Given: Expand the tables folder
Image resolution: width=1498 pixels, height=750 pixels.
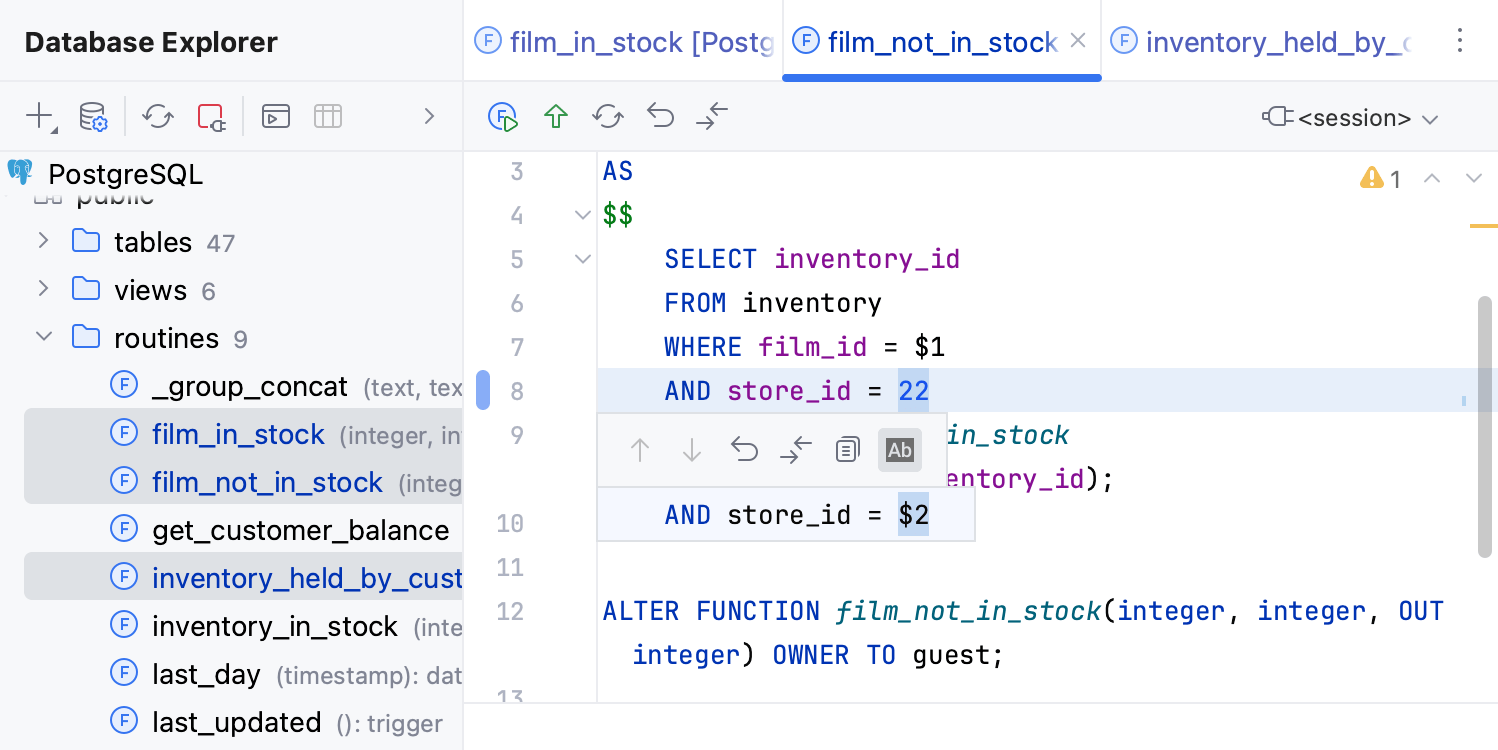Looking at the screenshot, I should [43, 241].
